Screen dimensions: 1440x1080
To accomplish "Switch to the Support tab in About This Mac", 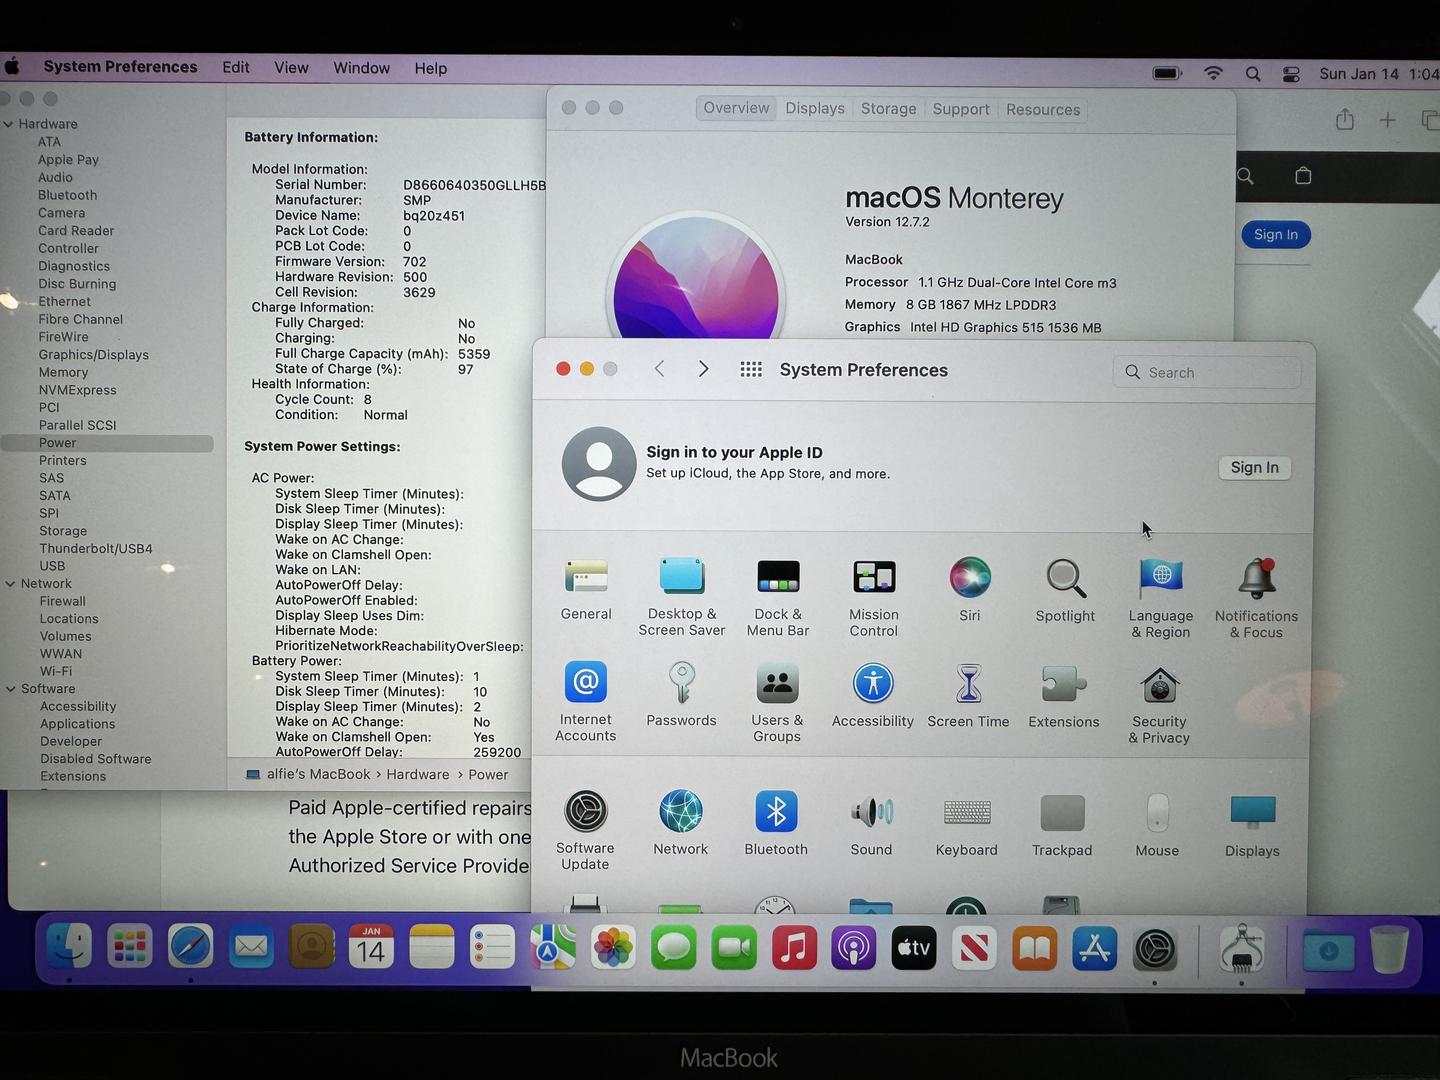I will [x=961, y=109].
